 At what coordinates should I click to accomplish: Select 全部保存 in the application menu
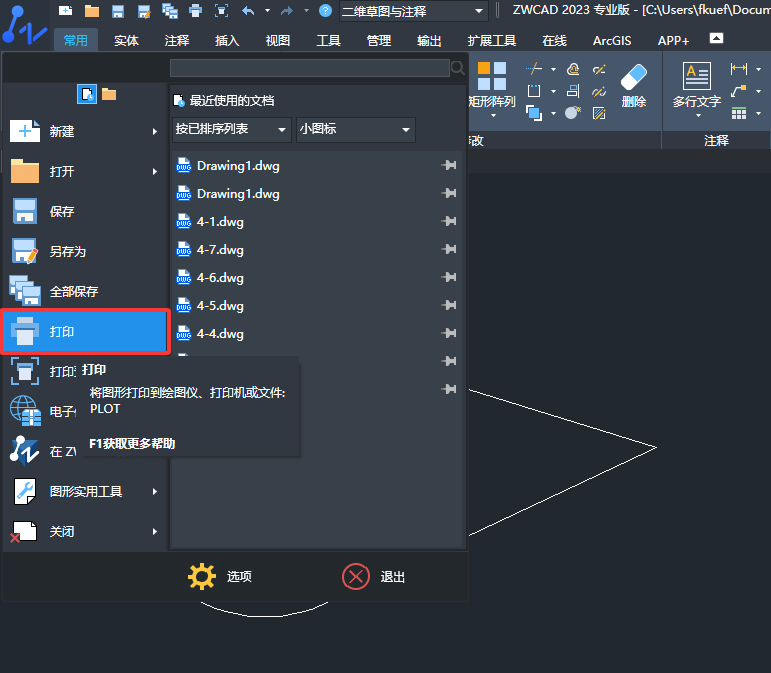[85, 291]
